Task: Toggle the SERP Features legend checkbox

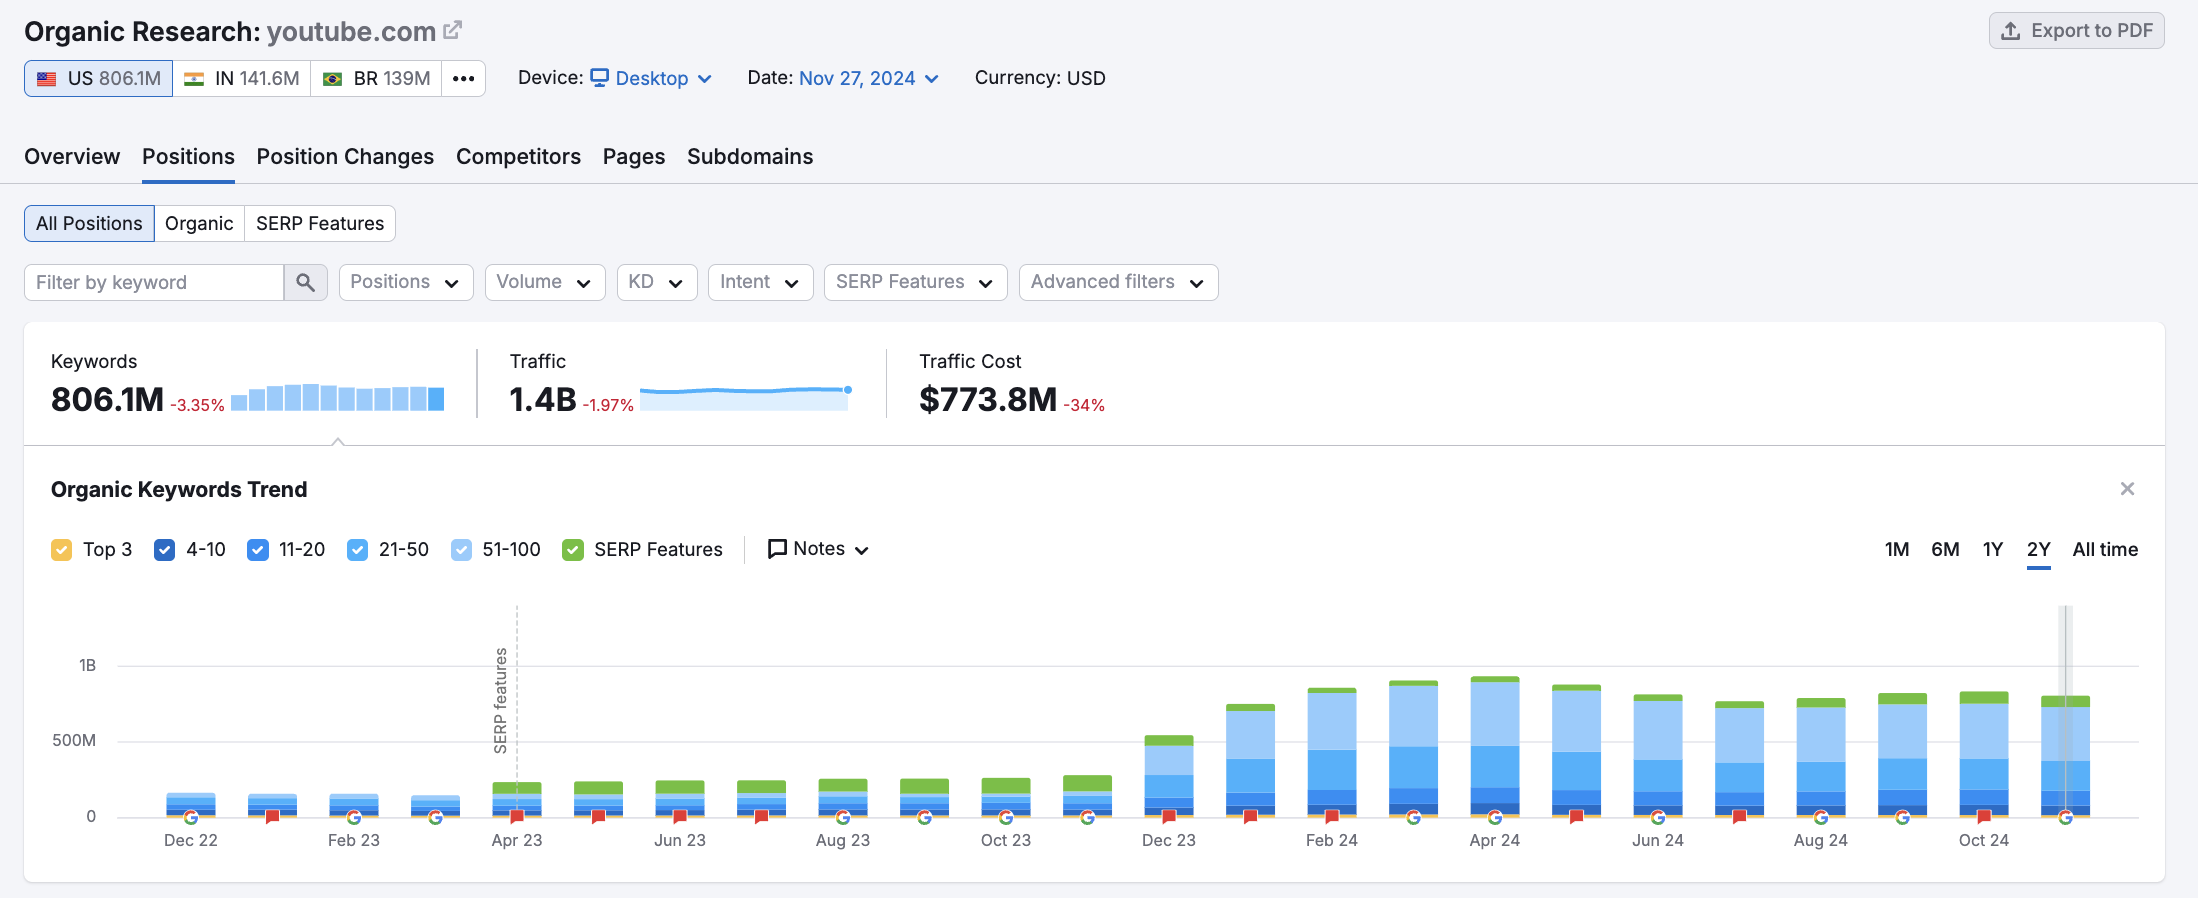Action: [x=573, y=550]
